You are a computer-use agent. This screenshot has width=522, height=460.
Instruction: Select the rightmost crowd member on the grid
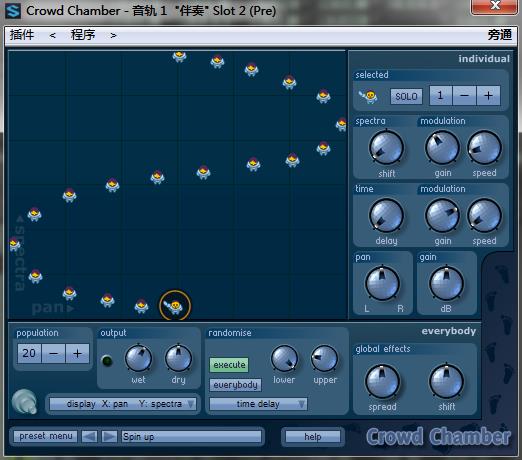[341, 124]
